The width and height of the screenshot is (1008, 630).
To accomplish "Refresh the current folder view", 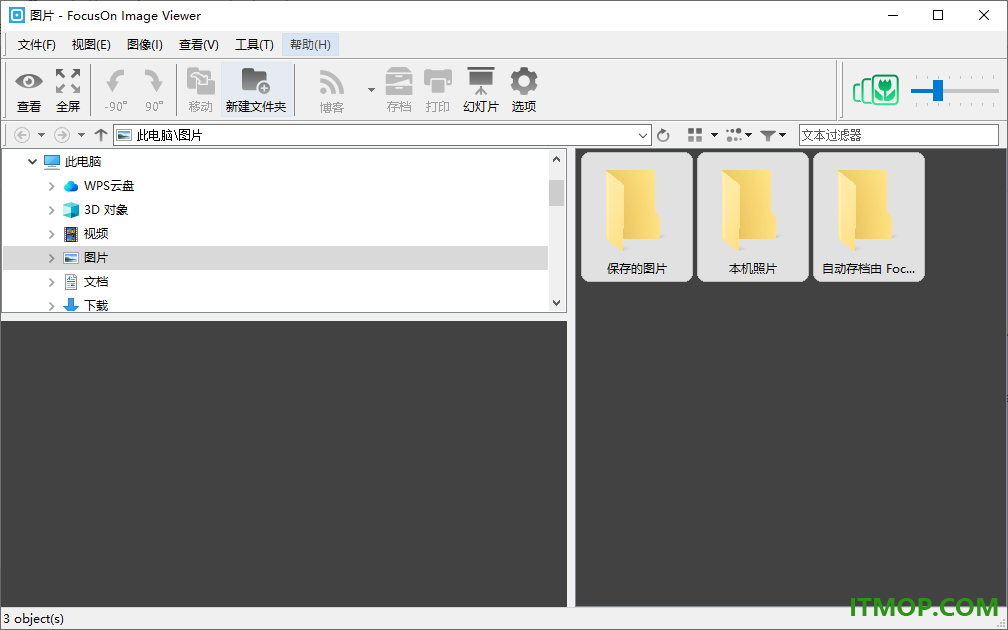I will point(663,135).
